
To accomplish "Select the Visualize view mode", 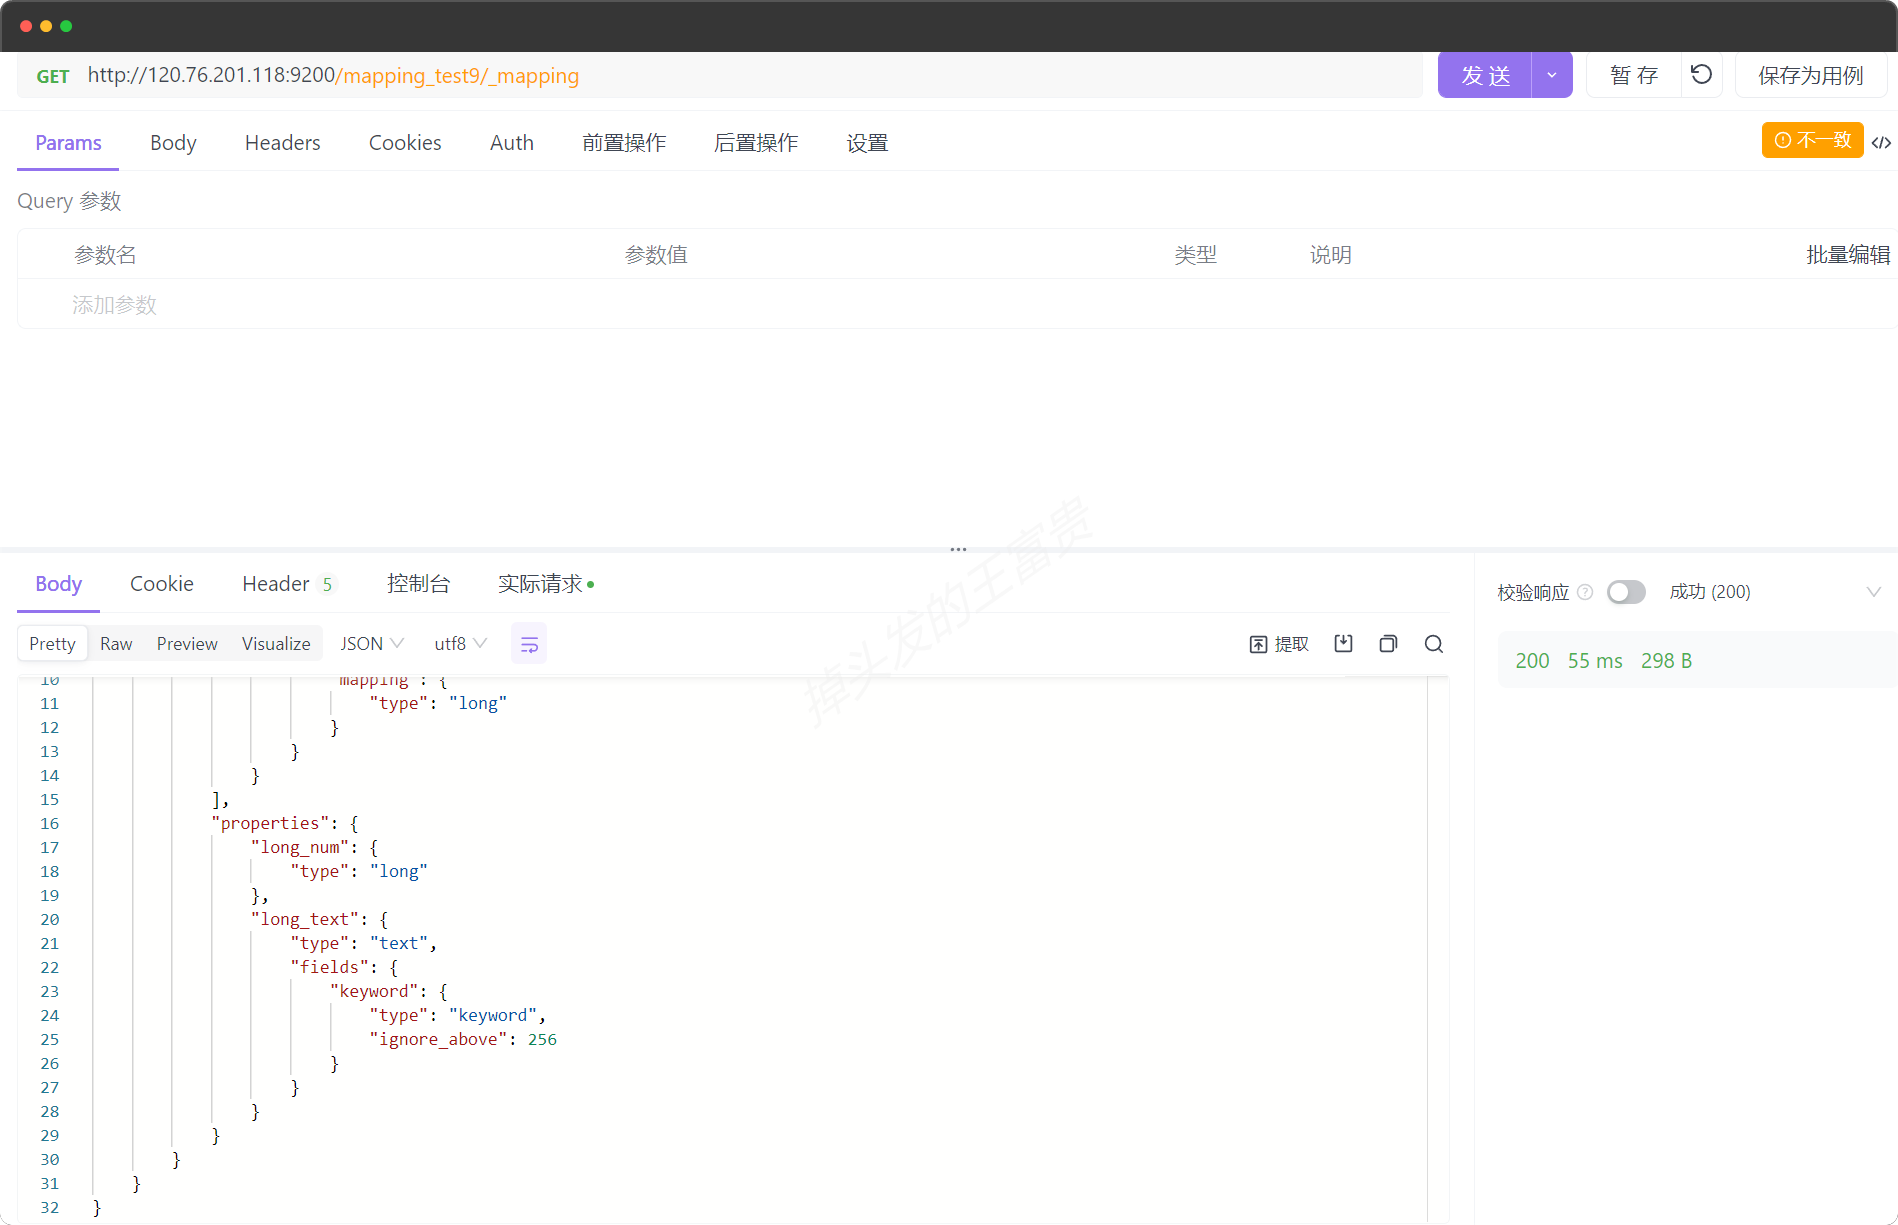I will (276, 644).
